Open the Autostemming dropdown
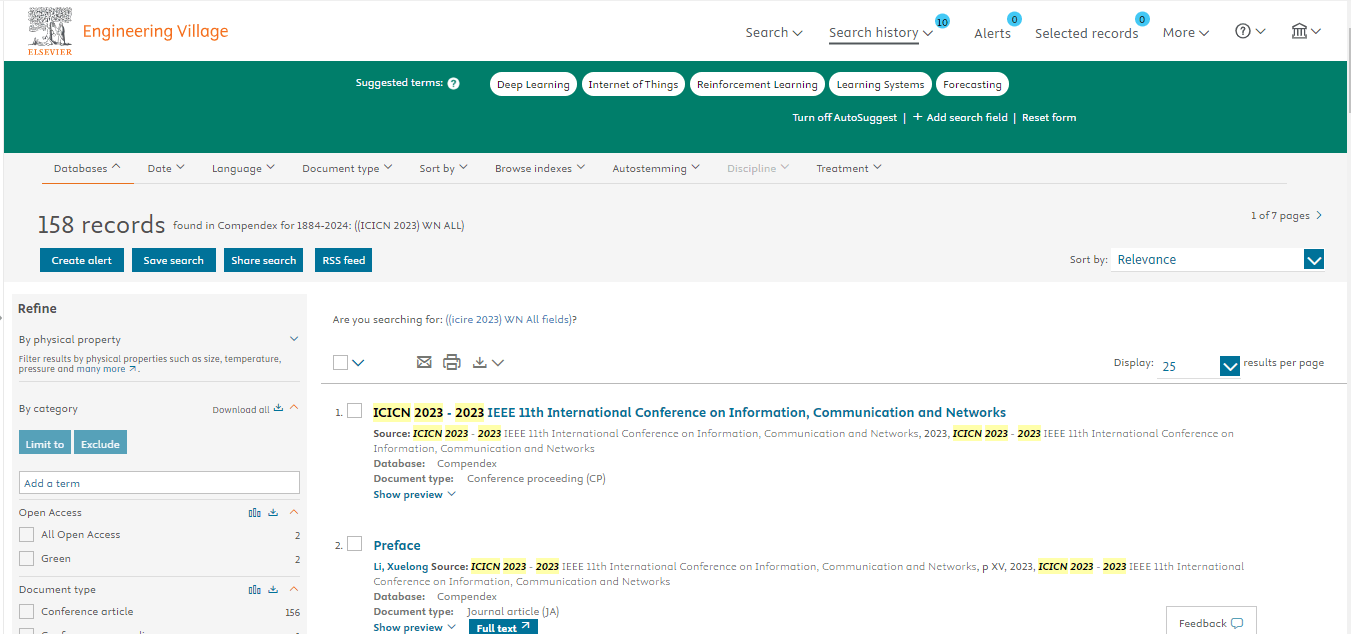The height and width of the screenshot is (634, 1351). (x=656, y=168)
